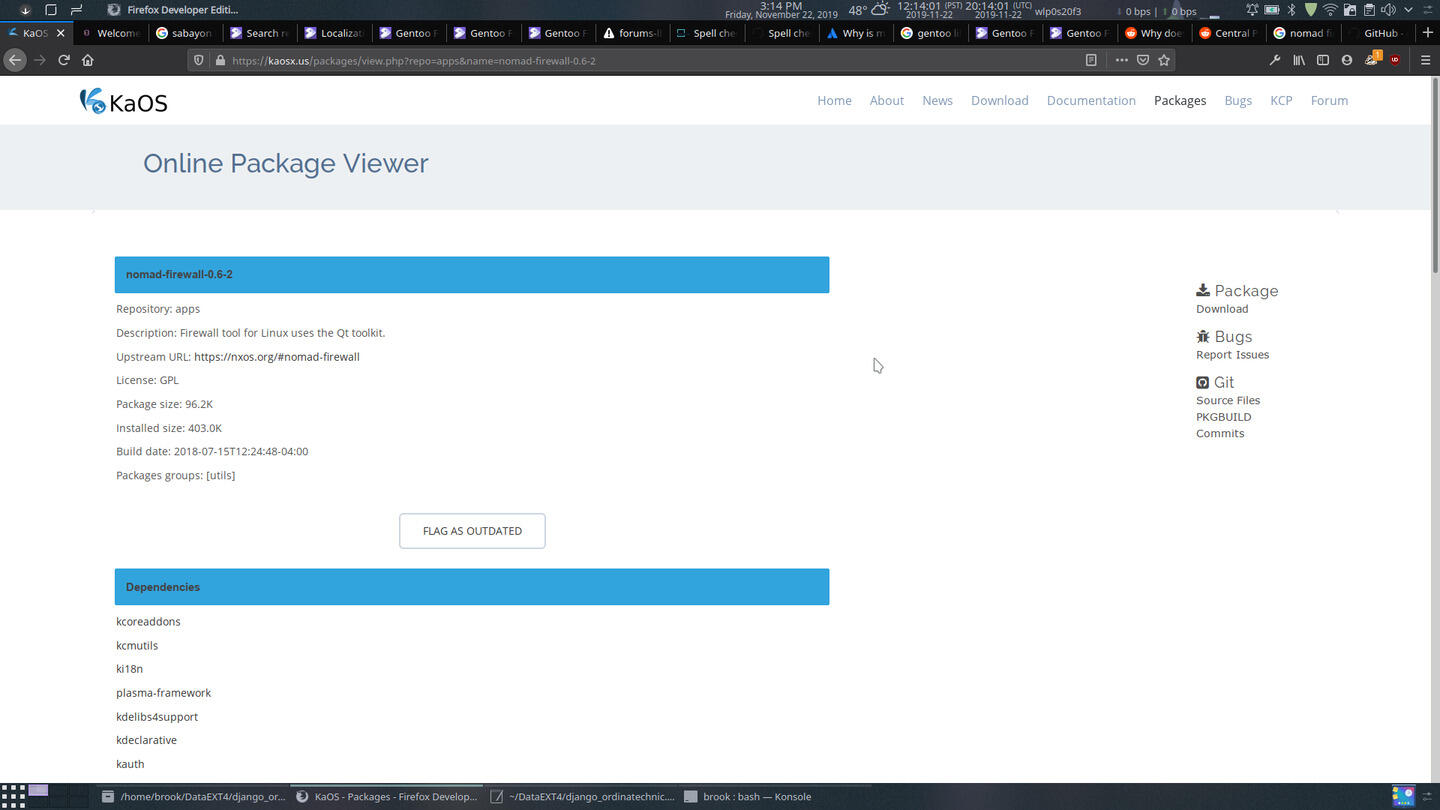1440x810 pixels.
Task: Click the Bluetooth tray icon
Action: (x=1291, y=10)
